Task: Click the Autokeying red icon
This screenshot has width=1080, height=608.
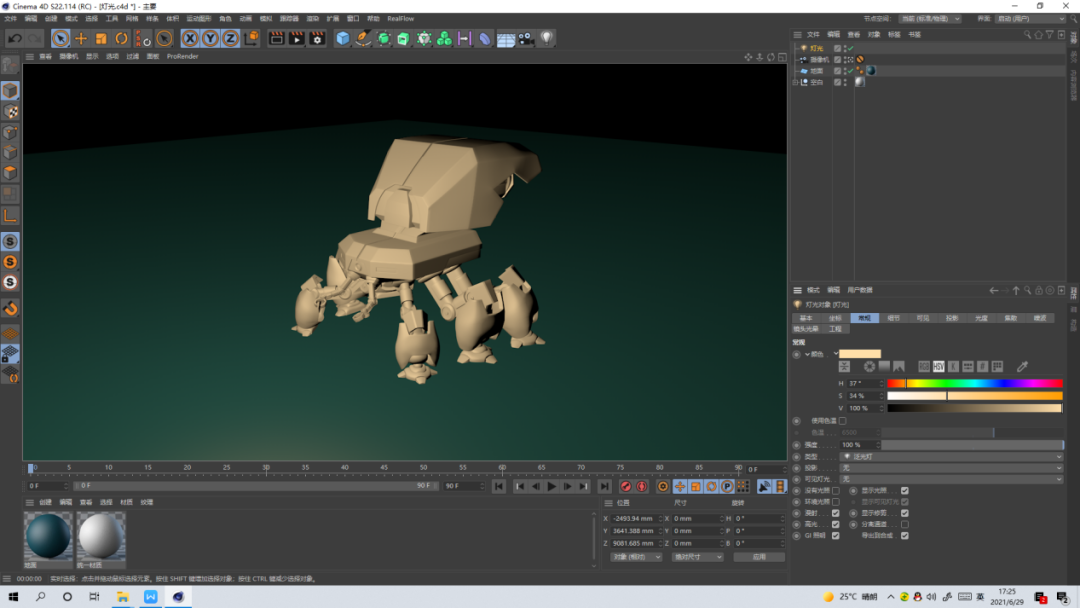Action: (x=641, y=486)
